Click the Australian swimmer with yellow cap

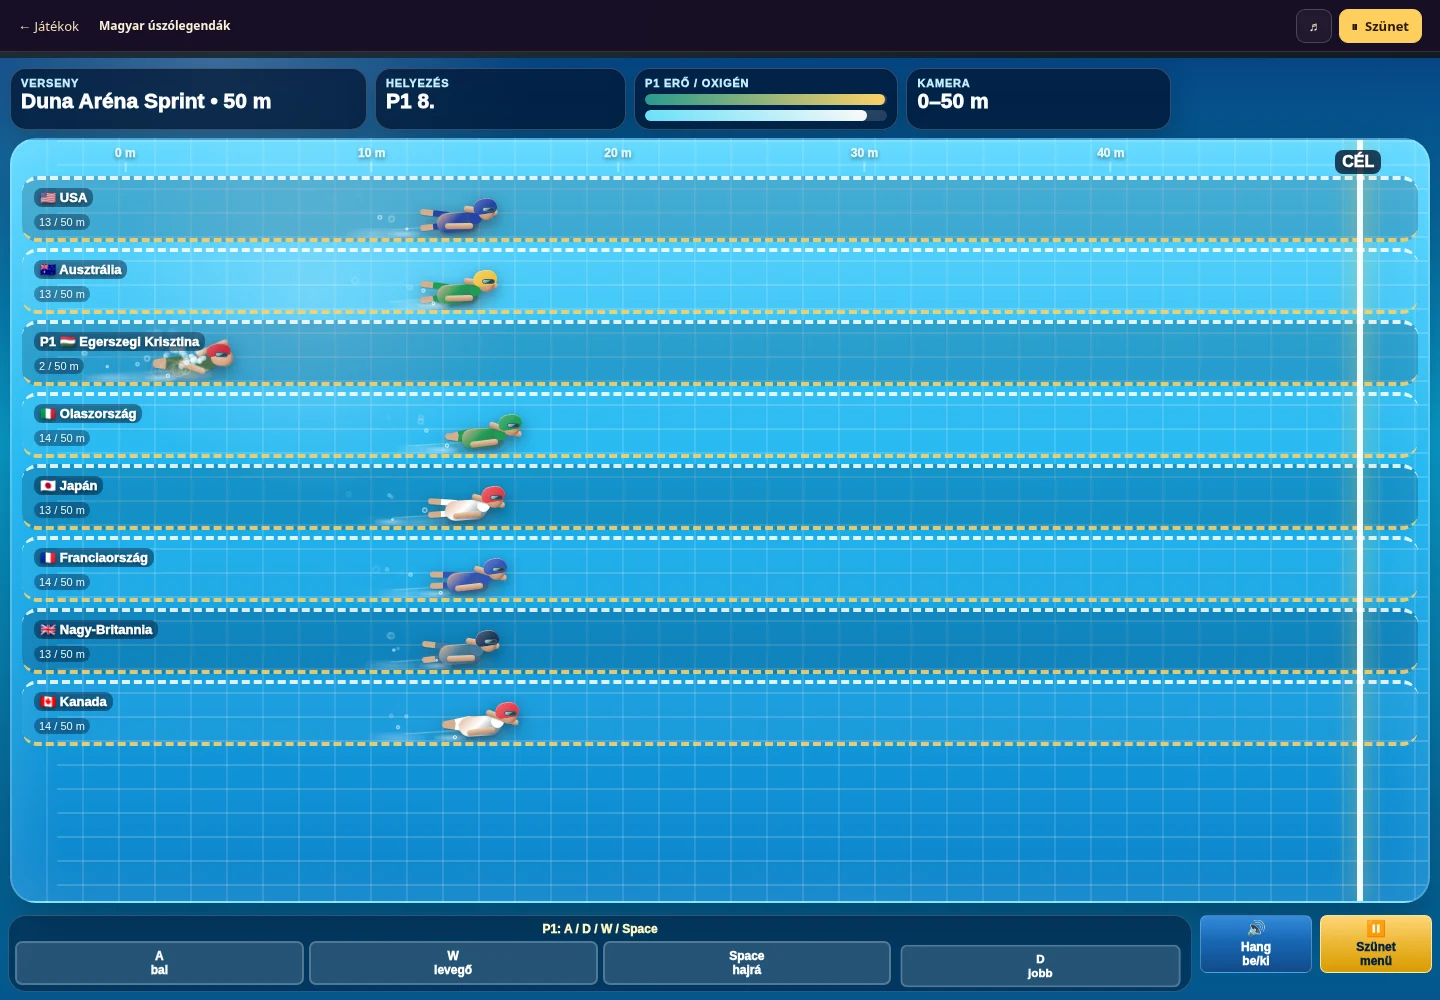point(459,288)
